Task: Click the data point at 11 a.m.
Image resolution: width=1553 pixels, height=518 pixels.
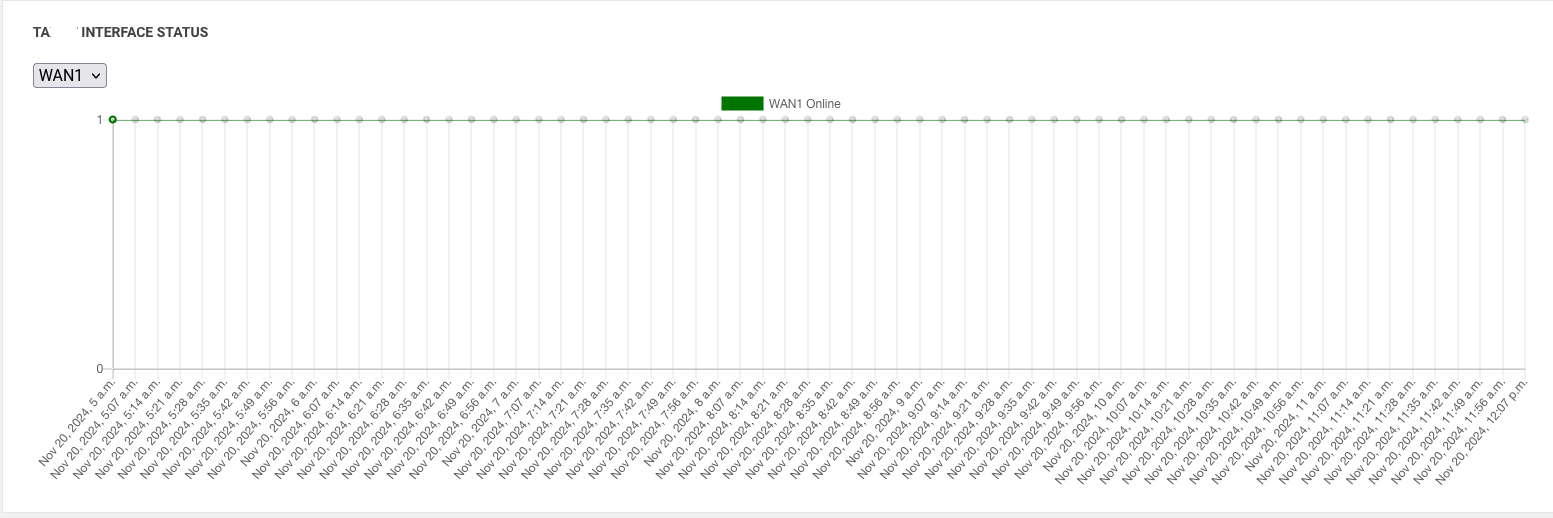Action: pos(1323,120)
